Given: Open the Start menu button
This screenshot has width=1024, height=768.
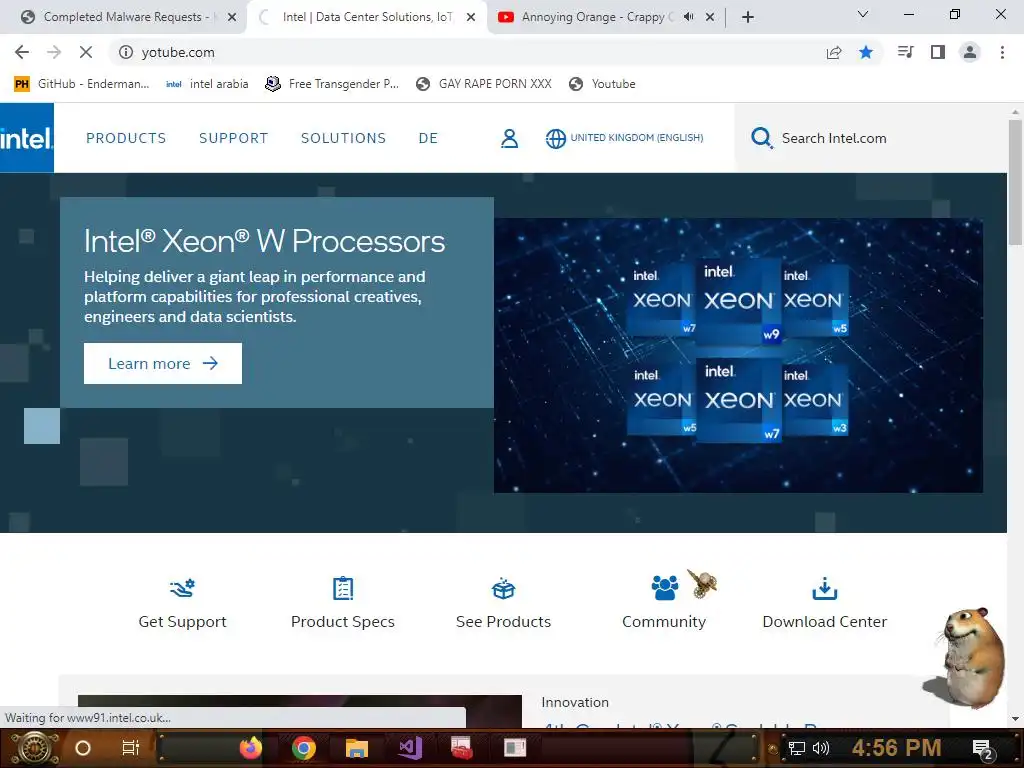Looking at the screenshot, I should [x=35, y=748].
